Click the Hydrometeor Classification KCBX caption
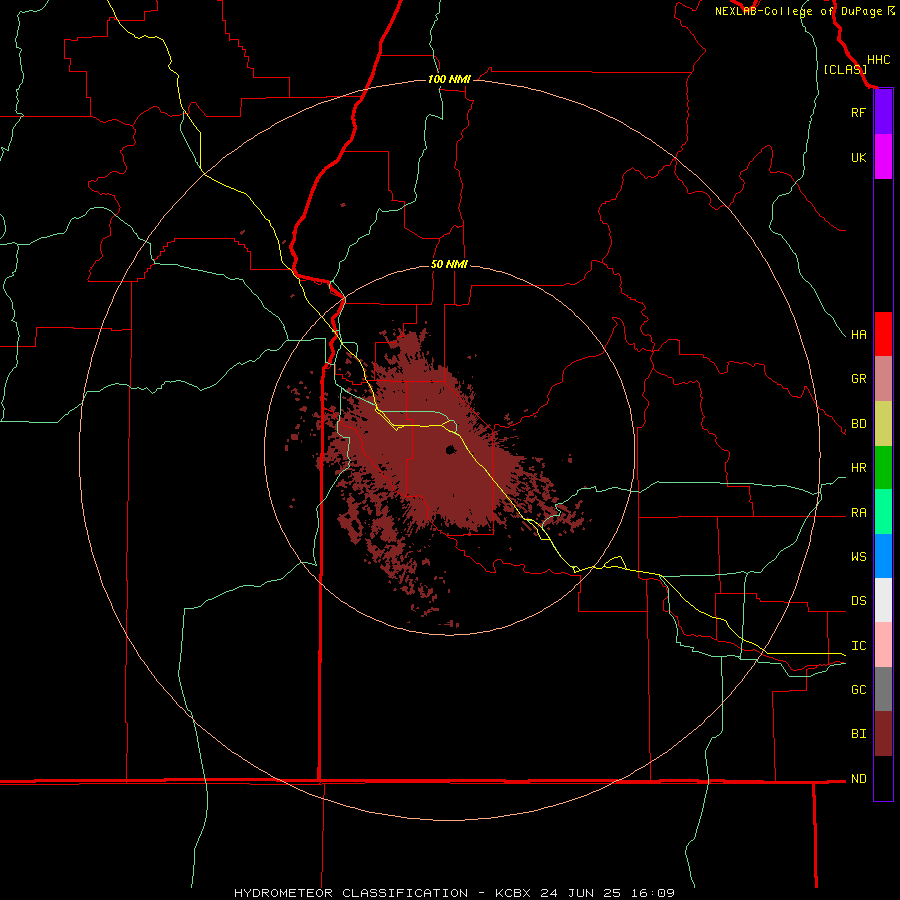Screen dimensions: 900x900 click(x=454, y=893)
